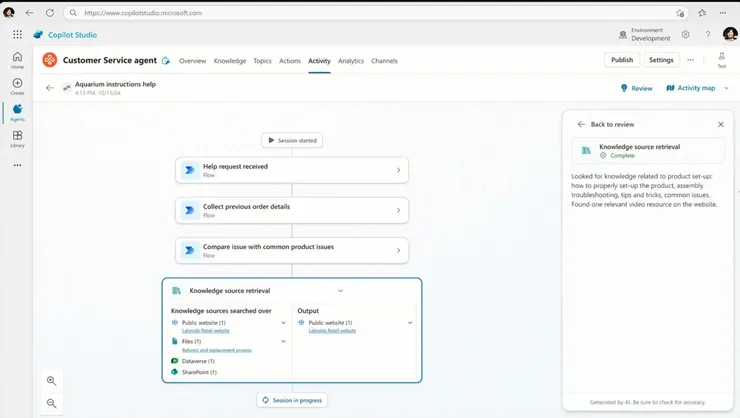Click the Knowledge source retrieval panel header
Viewport: 740px width, 418px height.
click(x=648, y=150)
